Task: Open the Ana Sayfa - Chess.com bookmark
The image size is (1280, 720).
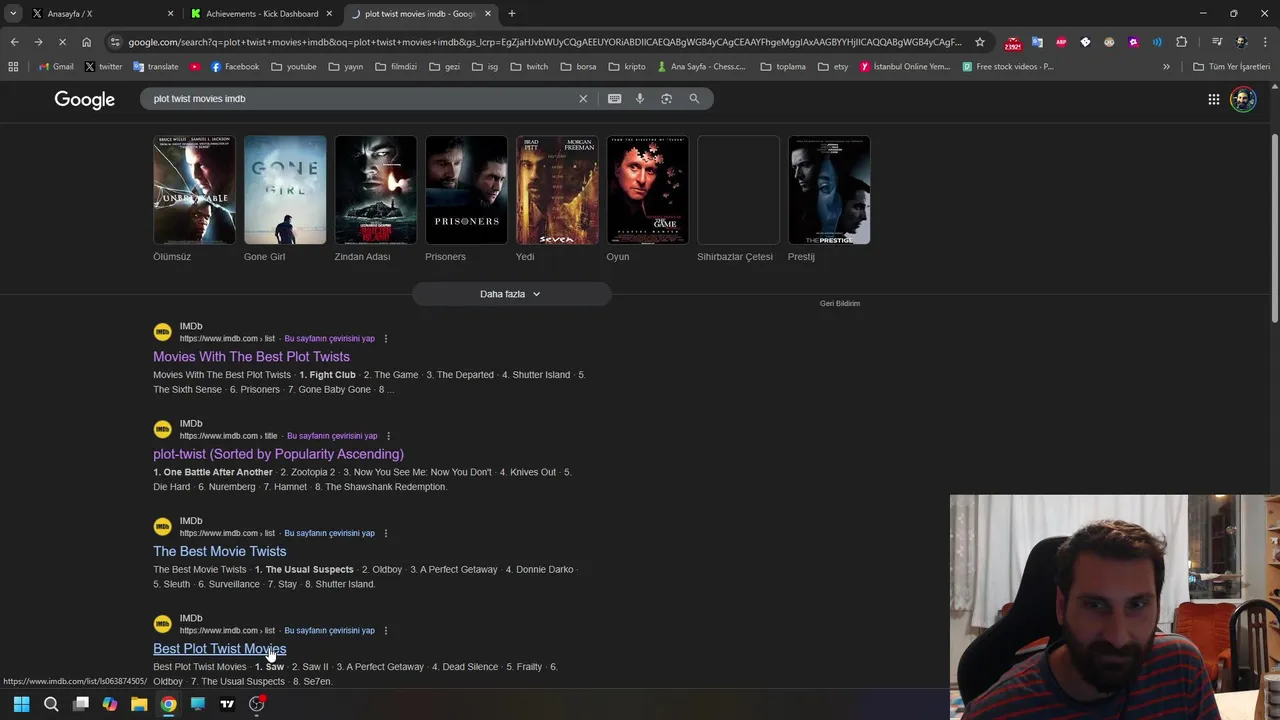Action: pyautogui.click(x=700, y=67)
